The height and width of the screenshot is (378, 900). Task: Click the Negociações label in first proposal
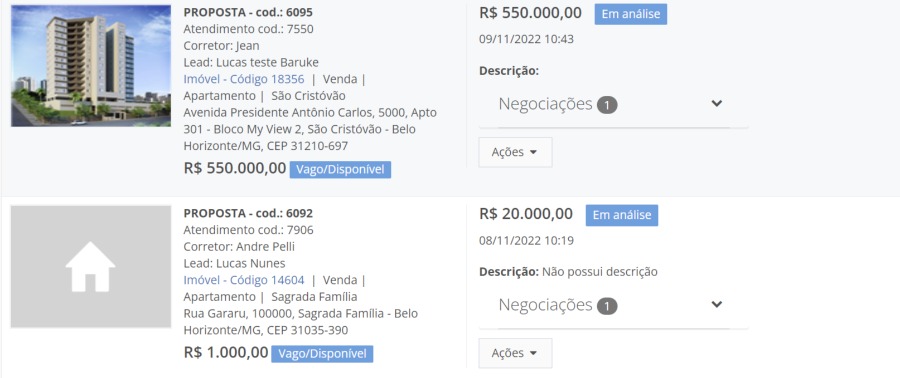pyautogui.click(x=545, y=104)
